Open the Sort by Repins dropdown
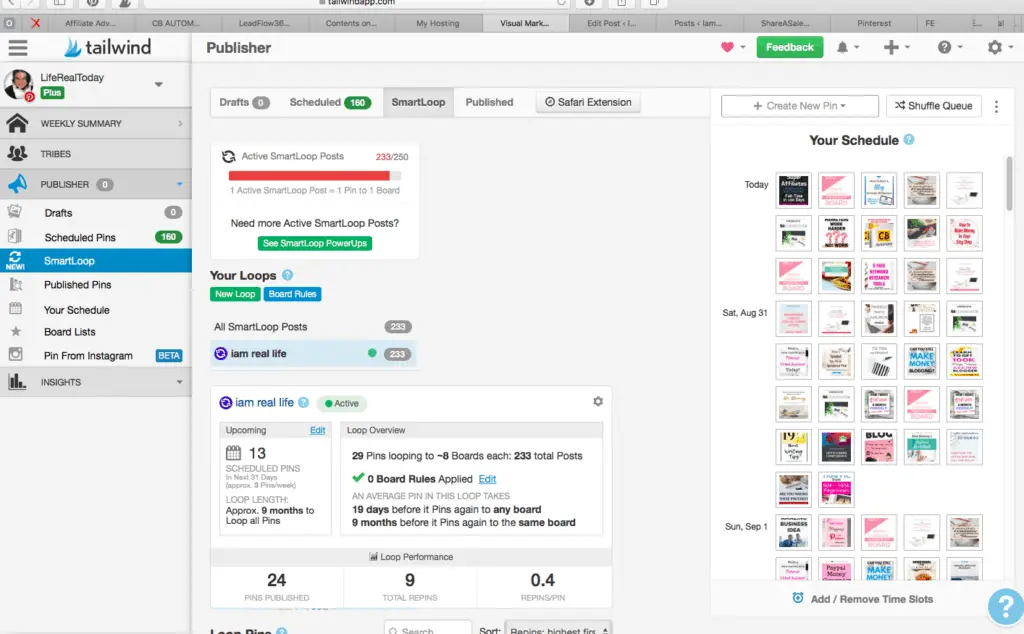This screenshot has width=1024, height=634. [558, 630]
